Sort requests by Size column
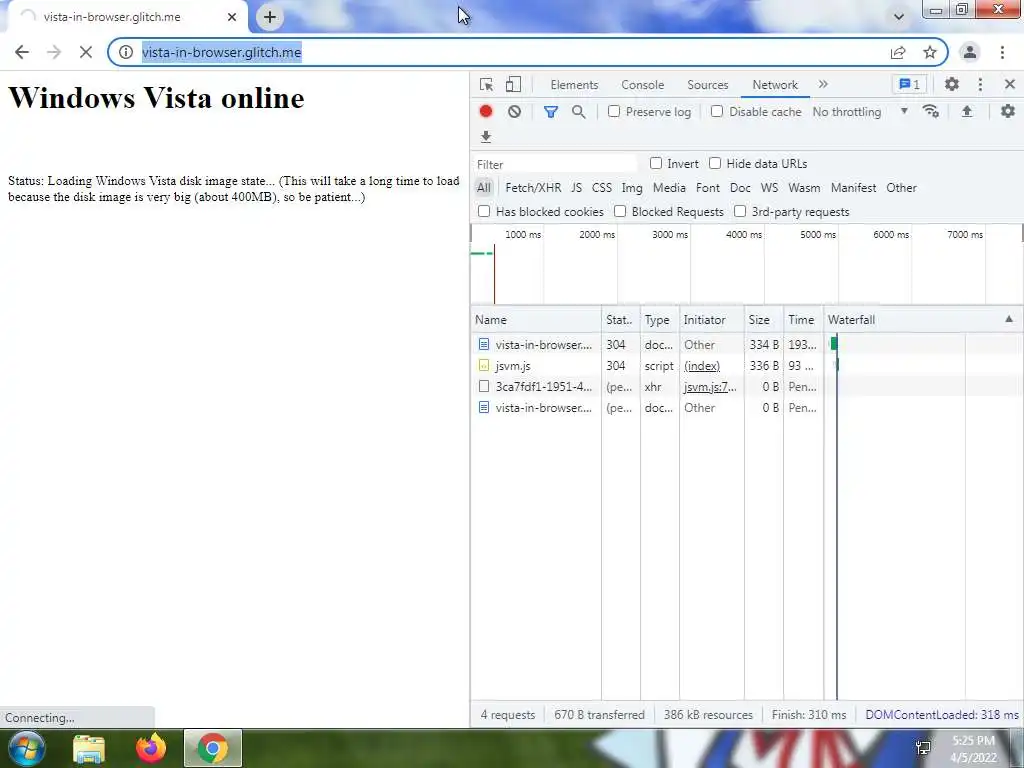The width and height of the screenshot is (1024, 768). tap(763, 319)
